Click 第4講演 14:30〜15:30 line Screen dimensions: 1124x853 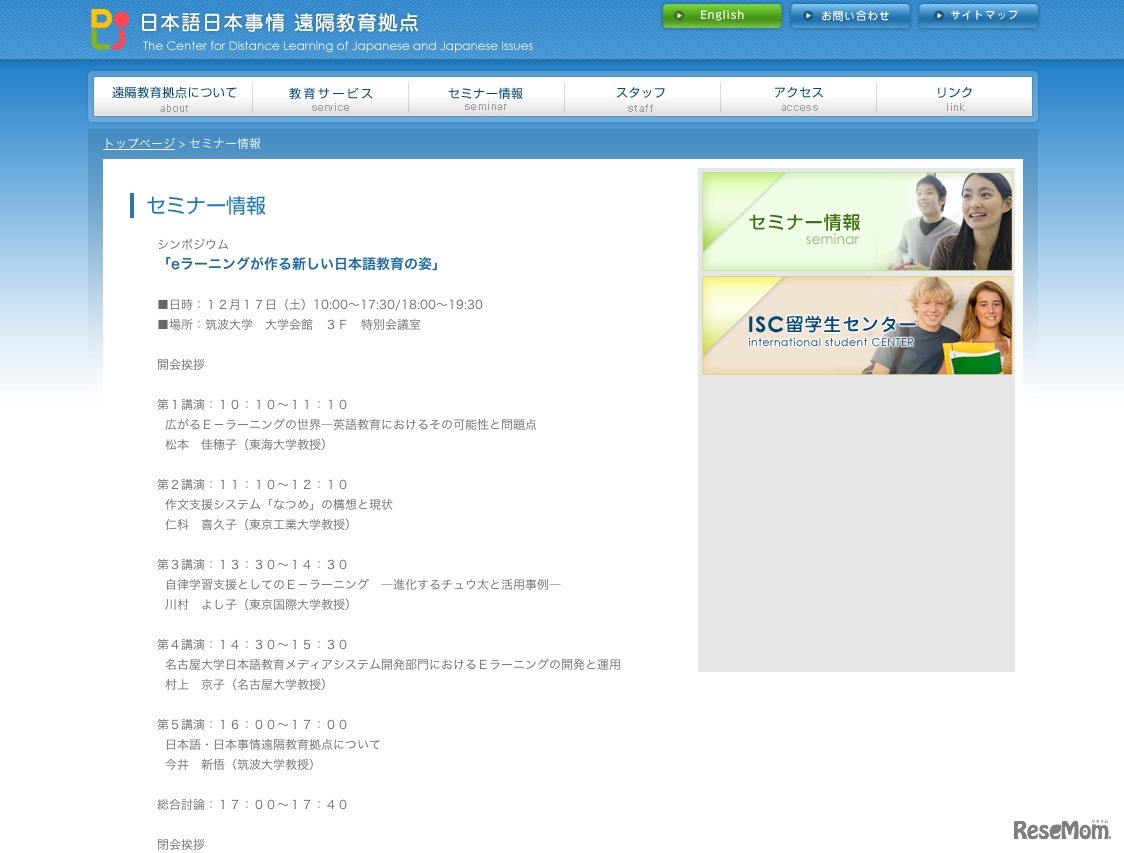pos(252,644)
